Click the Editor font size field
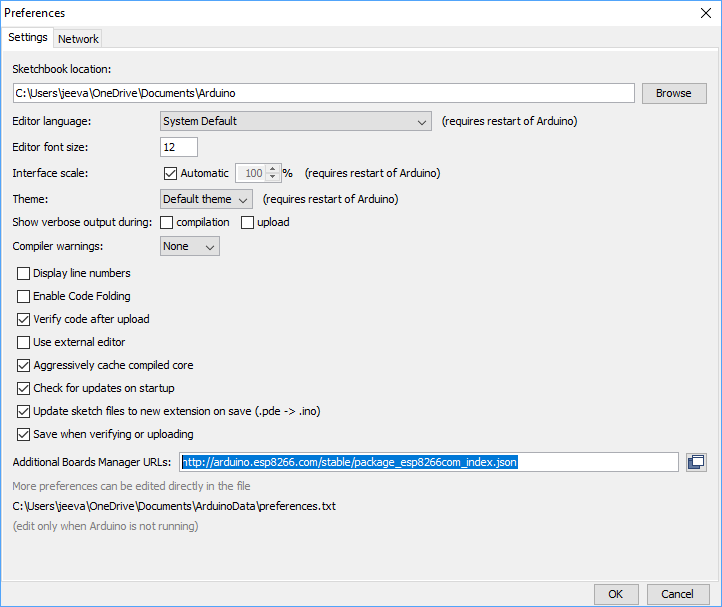The image size is (722, 607). pos(179,147)
